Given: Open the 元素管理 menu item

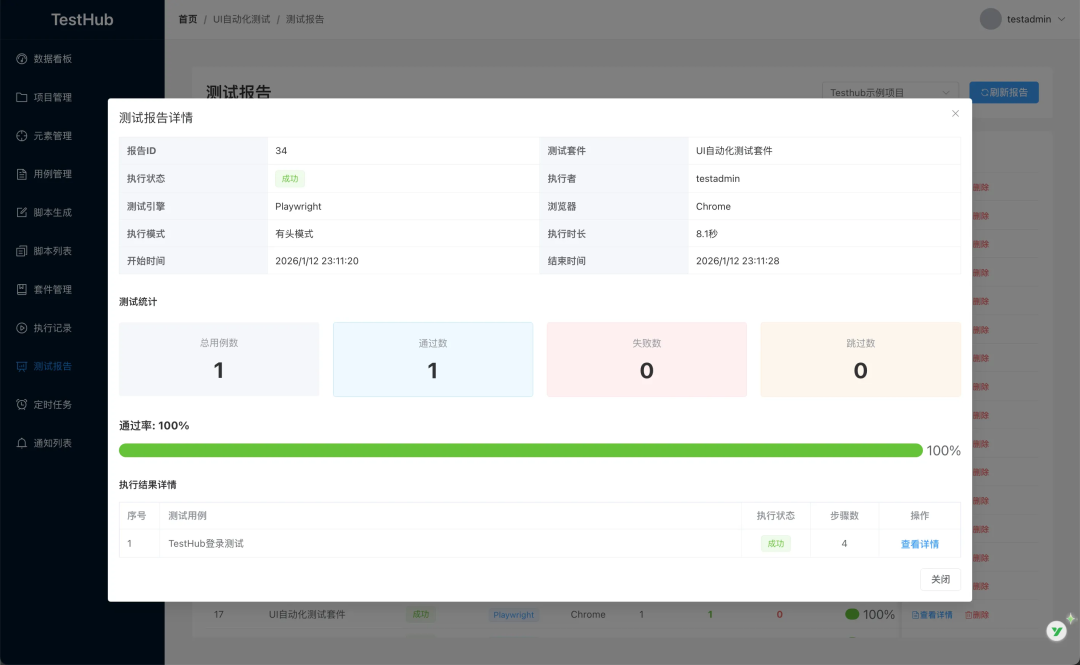Looking at the screenshot, I should click(x=82, y=136).
